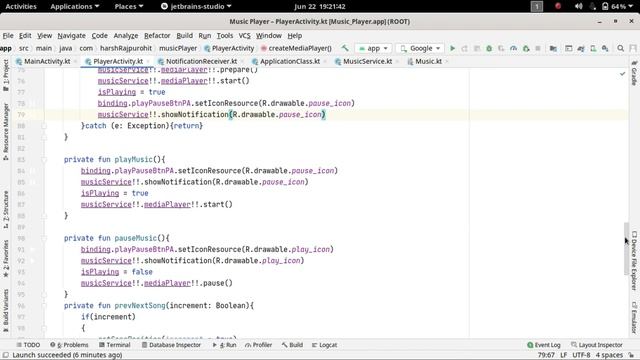Click the UTF-8 encoding status entry
The image size is (640, 360).
(x=581, y=355)
